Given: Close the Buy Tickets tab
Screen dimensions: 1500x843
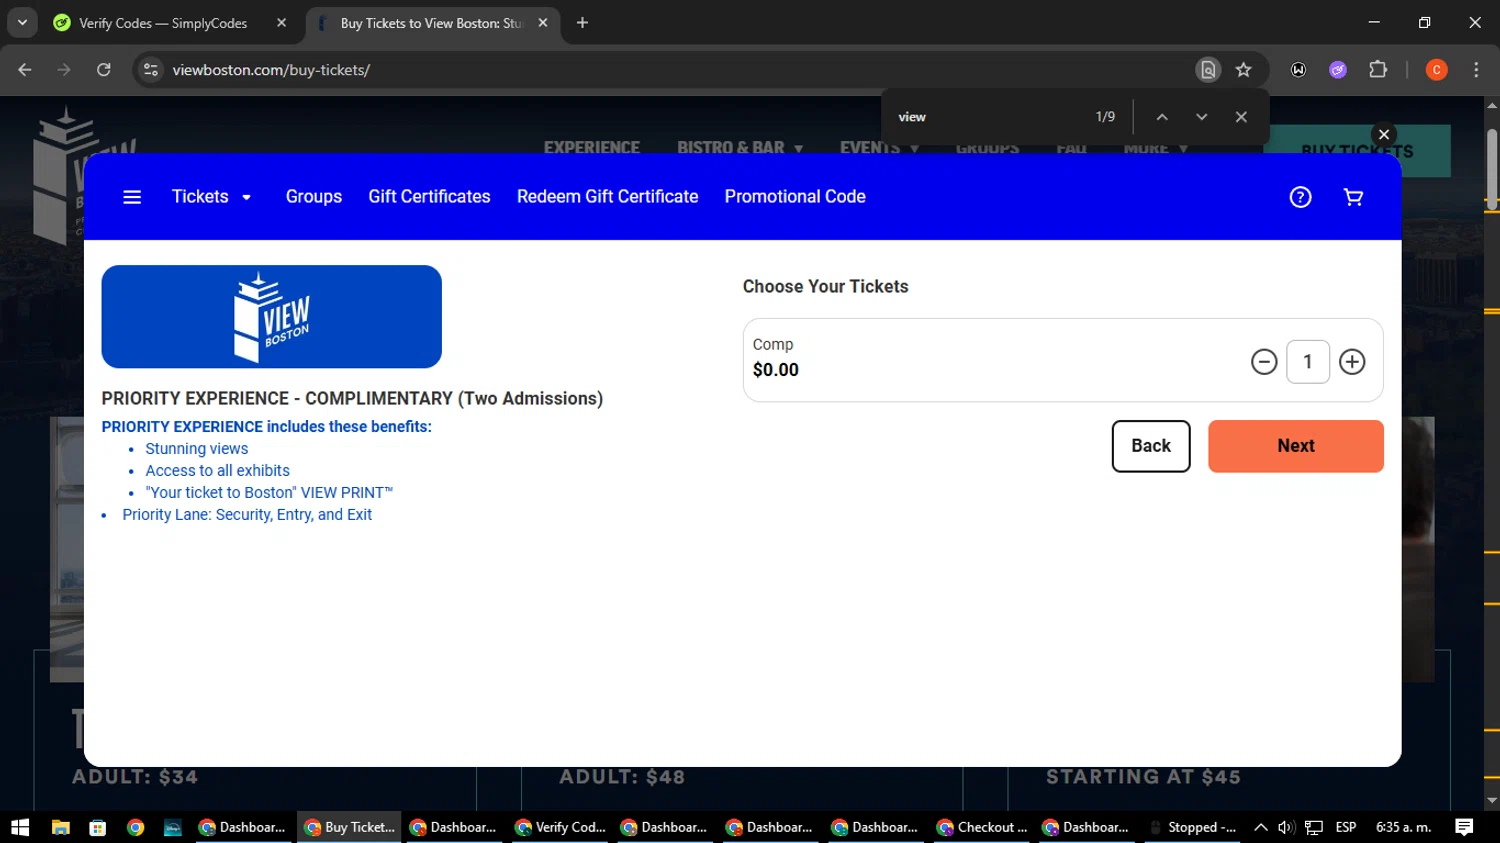Looking at the screenshot, I should pos(543,23).
